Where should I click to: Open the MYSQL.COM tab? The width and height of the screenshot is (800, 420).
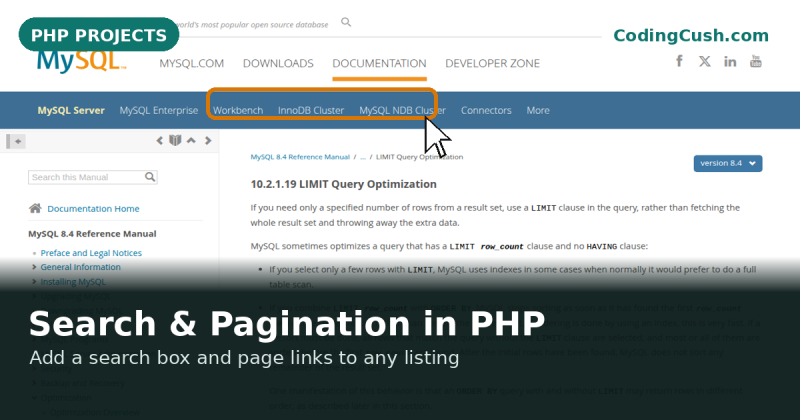pyautogui.click(x=191, y=63)
